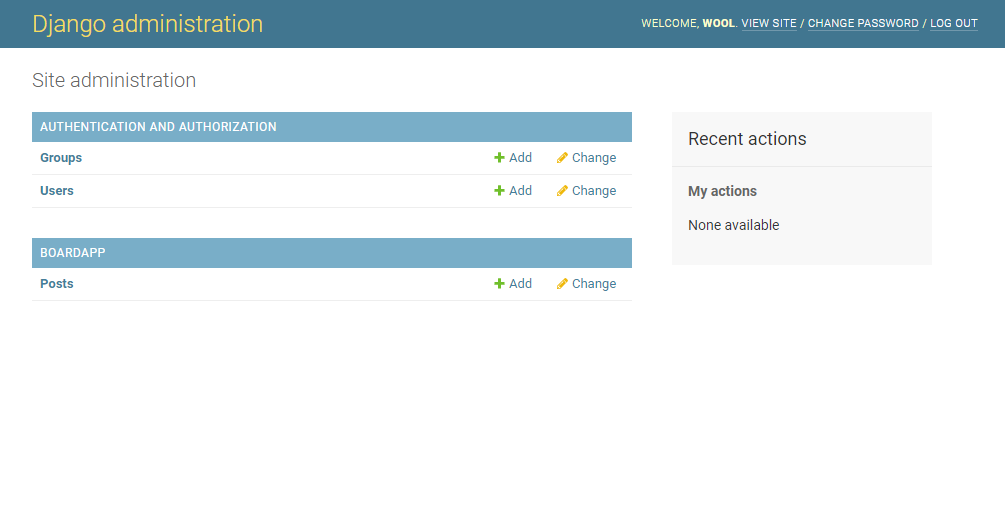Click the green plus icon in Users row
Screen dimensions: 1005x525
click(x=499, y=190)
